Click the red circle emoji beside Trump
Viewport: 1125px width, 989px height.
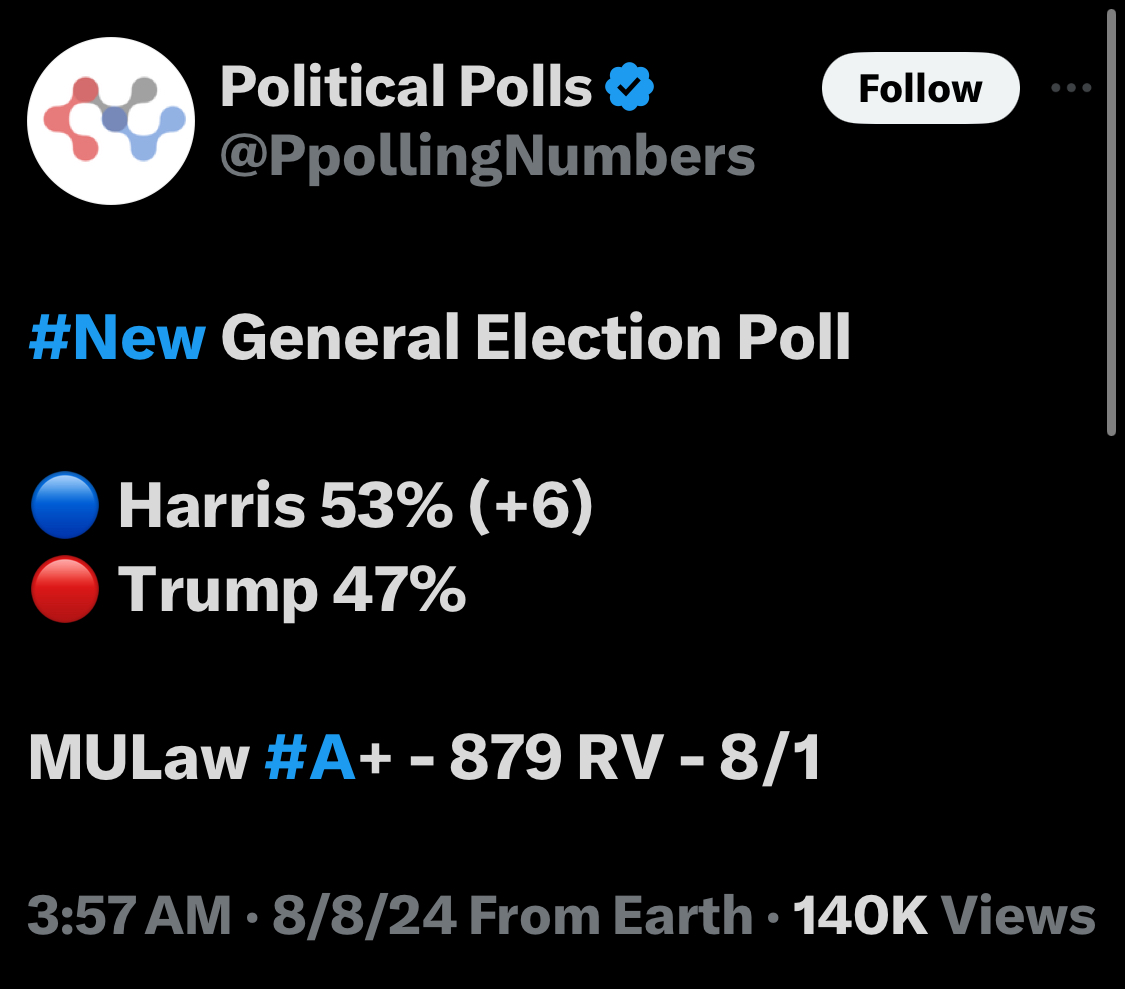tap(65, 589)
